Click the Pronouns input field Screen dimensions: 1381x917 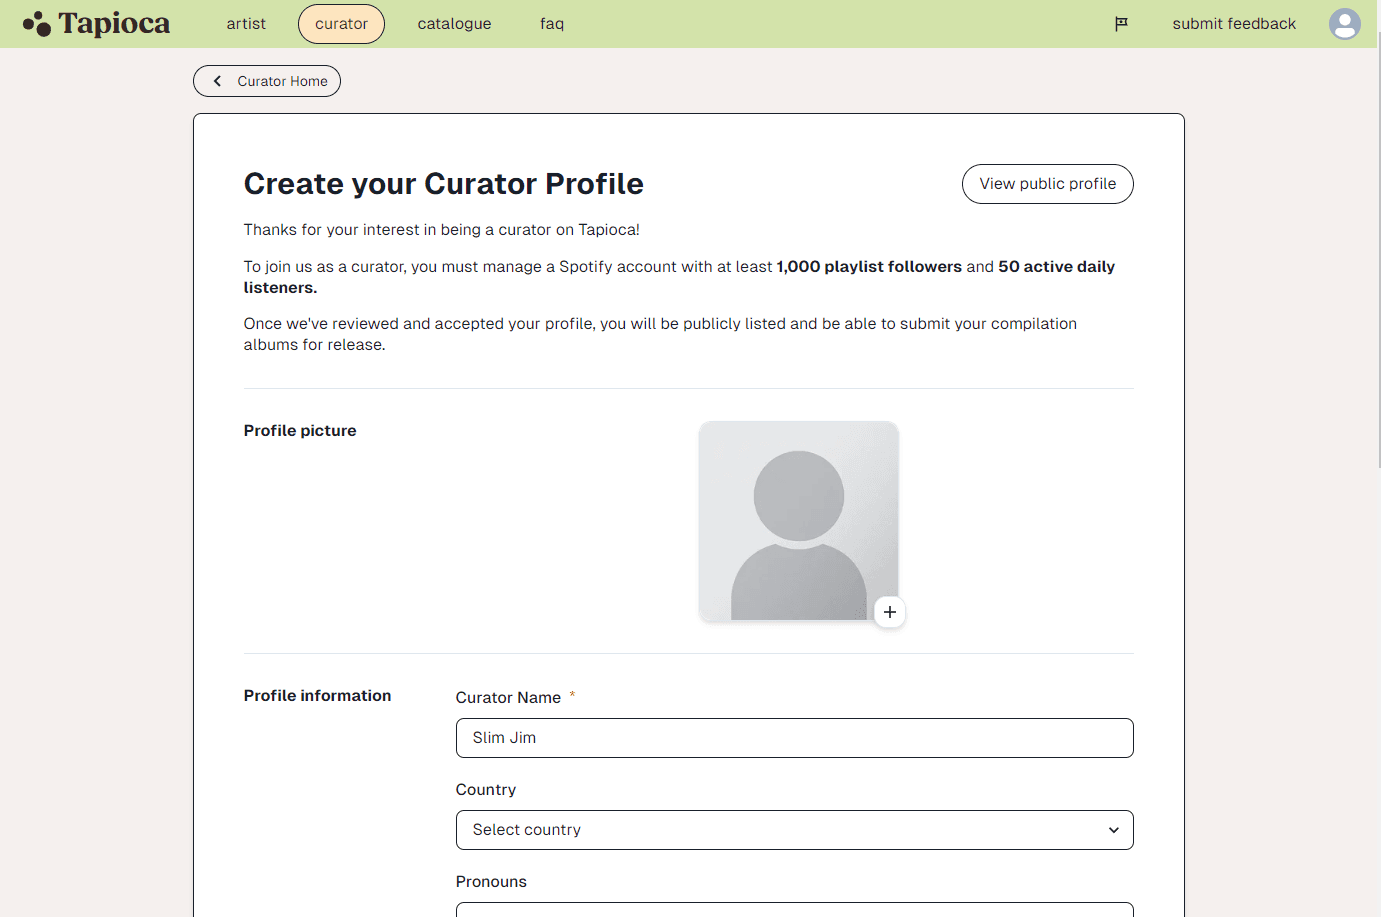click(x=794, y=910)
